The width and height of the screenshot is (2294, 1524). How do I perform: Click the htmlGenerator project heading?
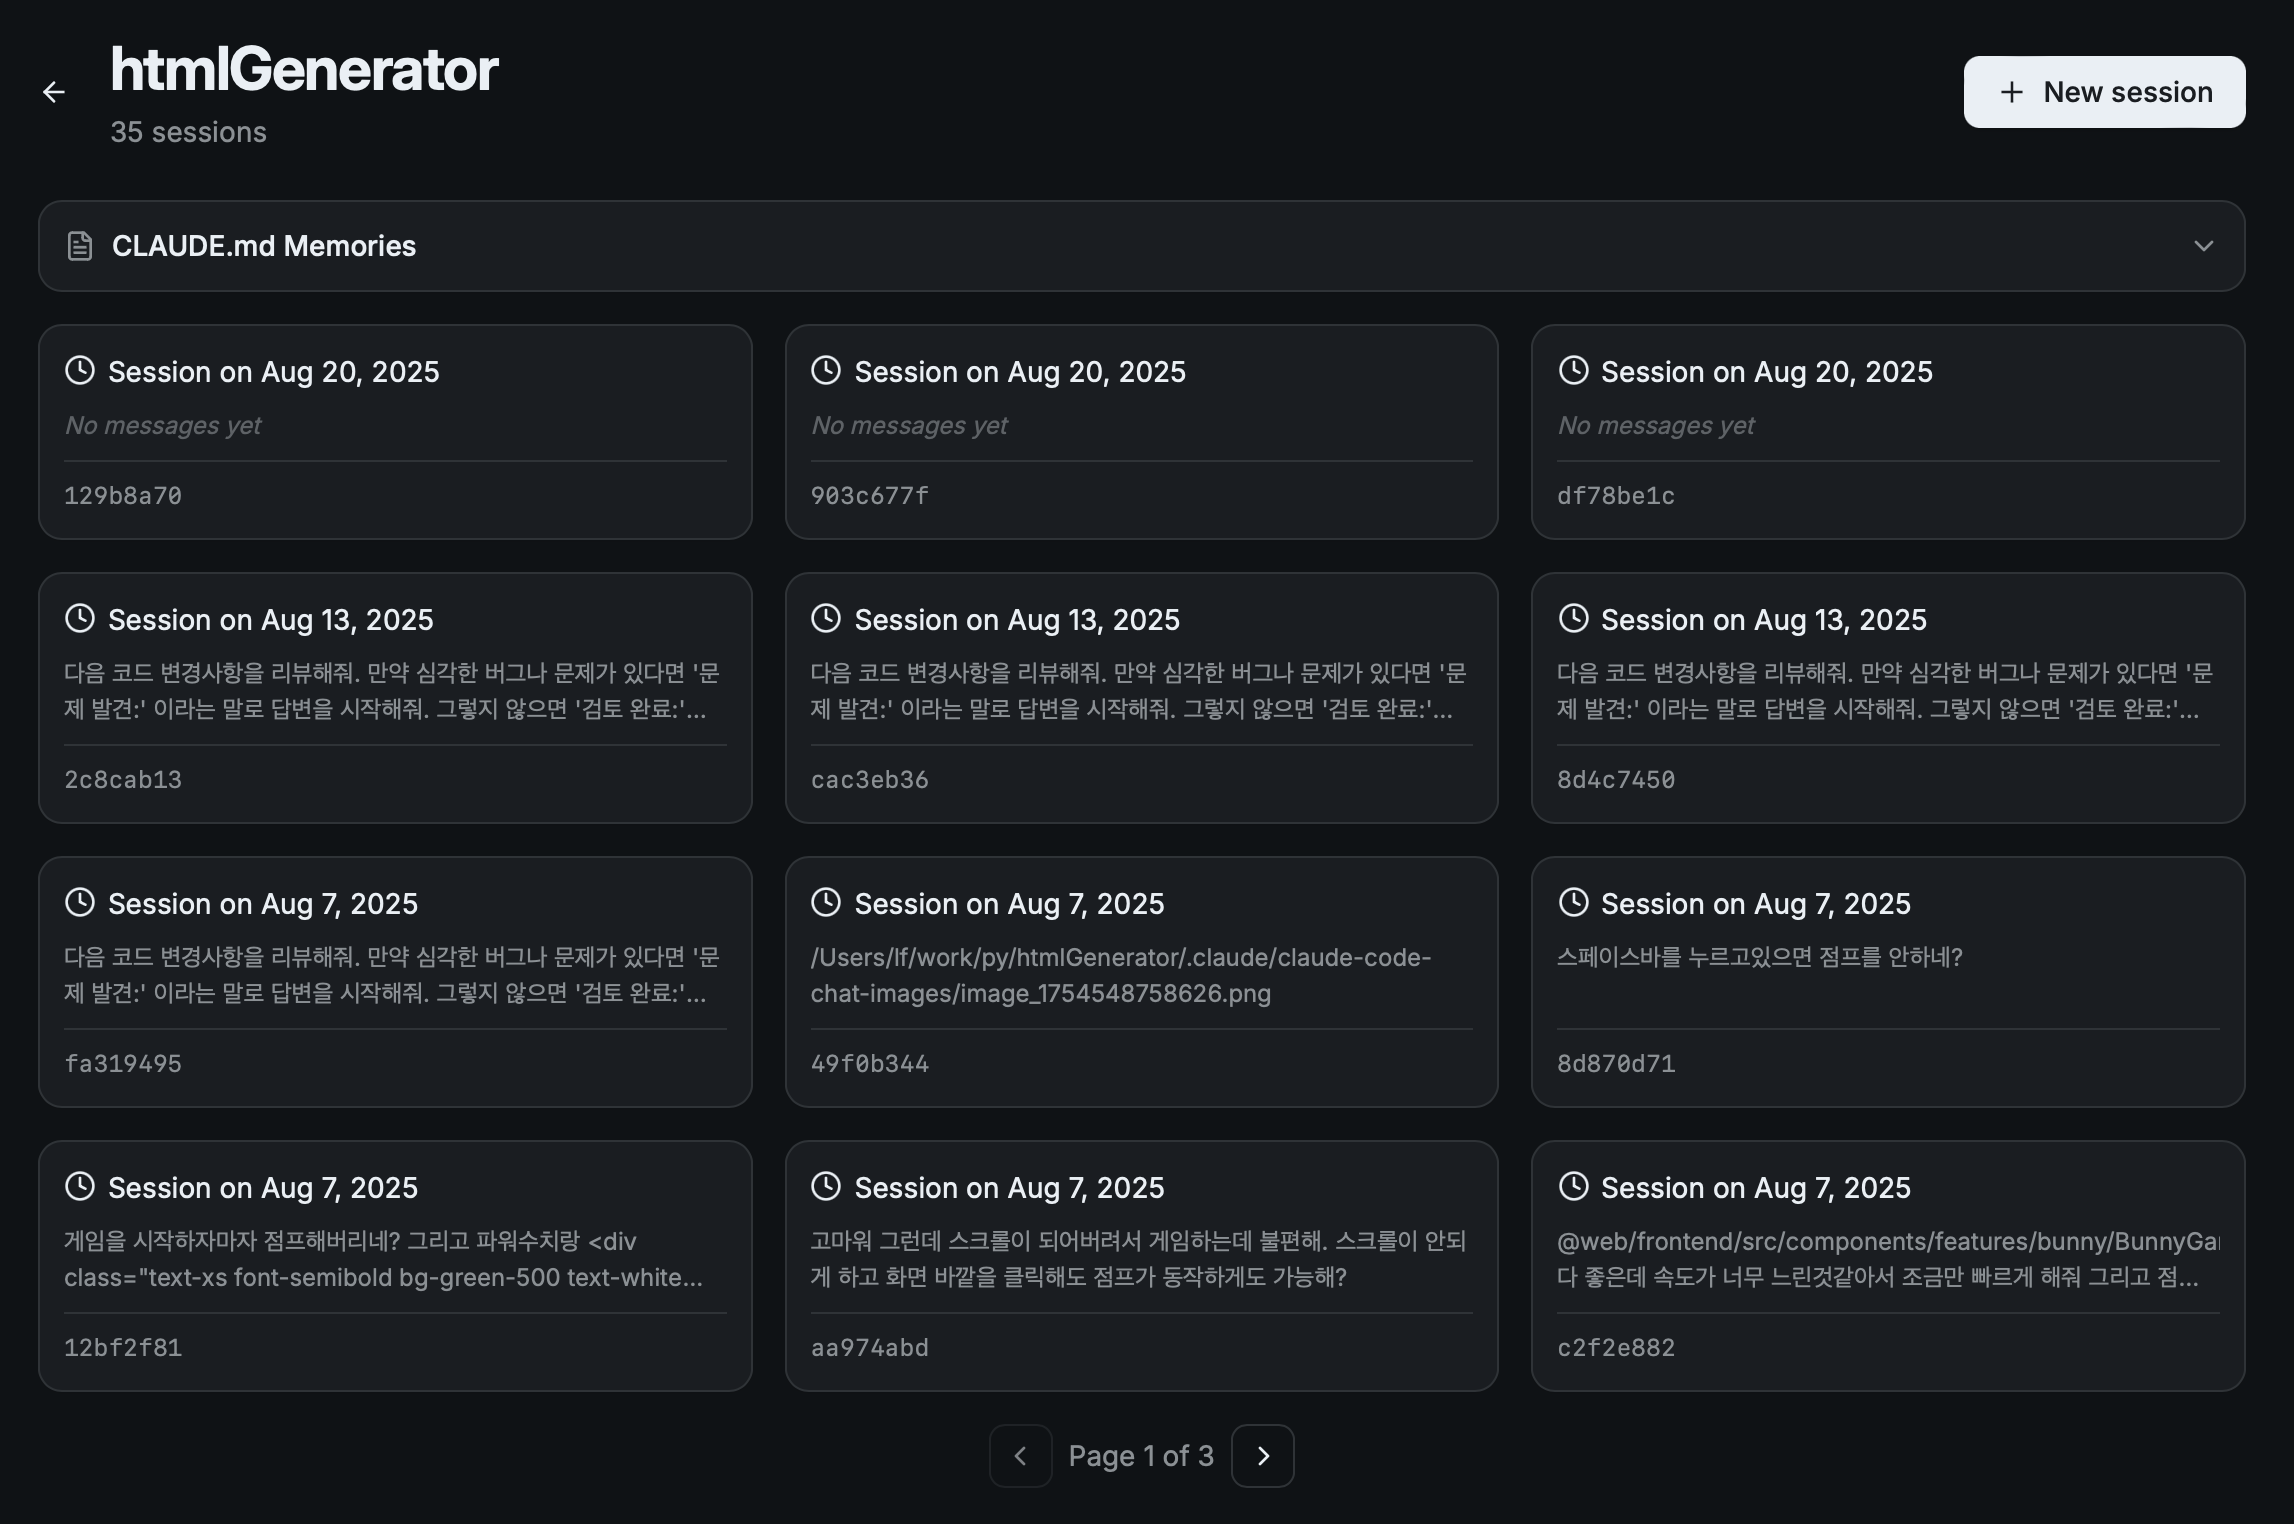pyautogui.click(x=304, y=68)
